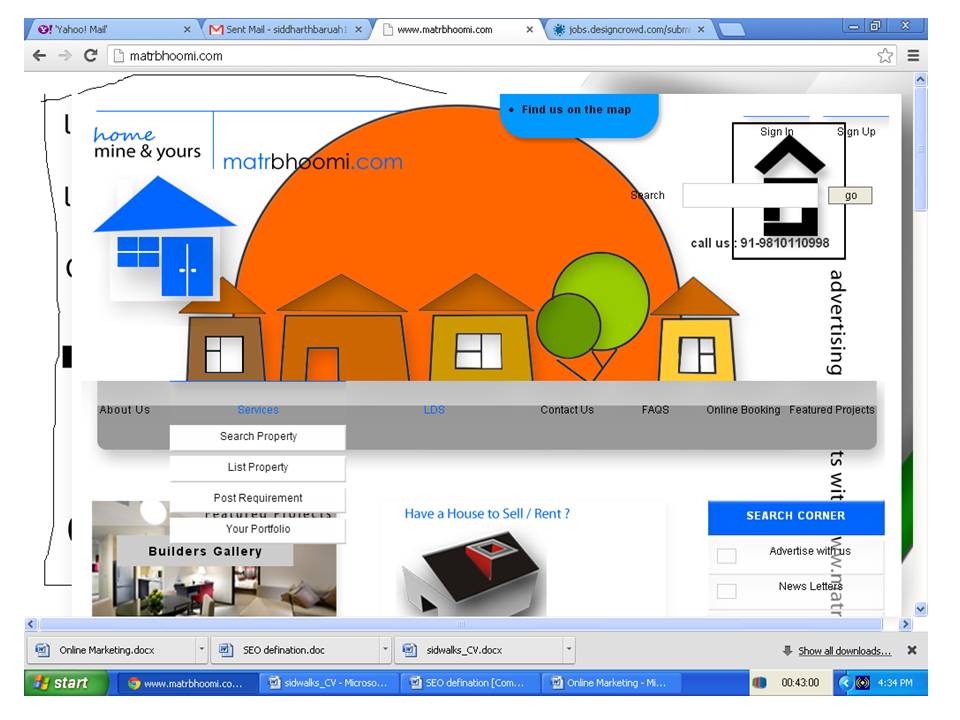Tick the Advertise with us checkbox
Viewport: 960px width, 720px height.
pyautogui.click(x=727, y=556)
